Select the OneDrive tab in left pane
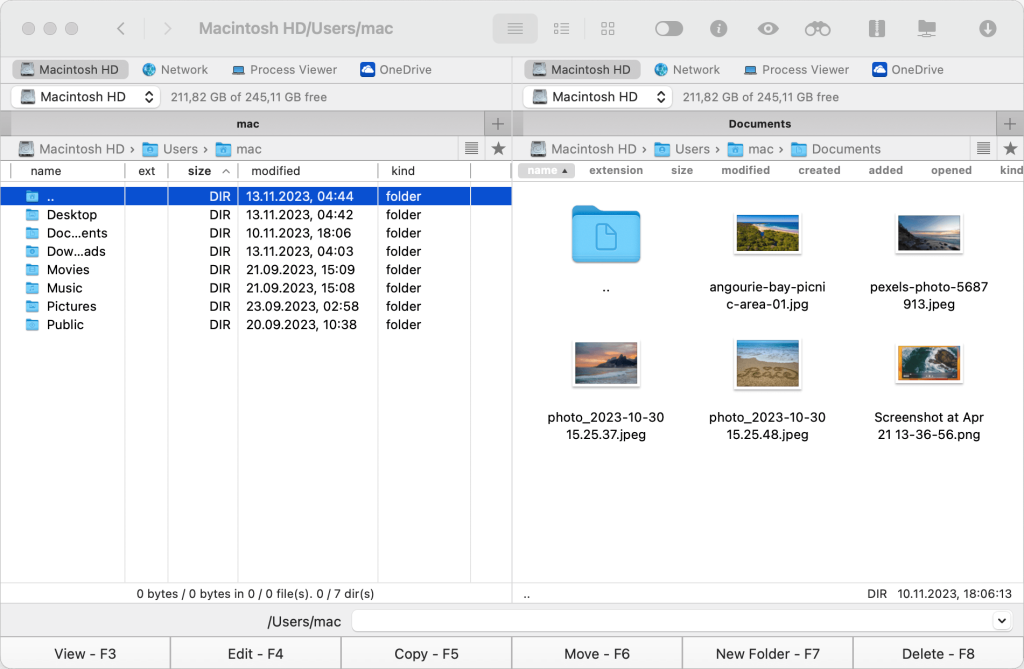Image resolution: width=1024 pixels, height=669 pixels. tap(398, 70)
